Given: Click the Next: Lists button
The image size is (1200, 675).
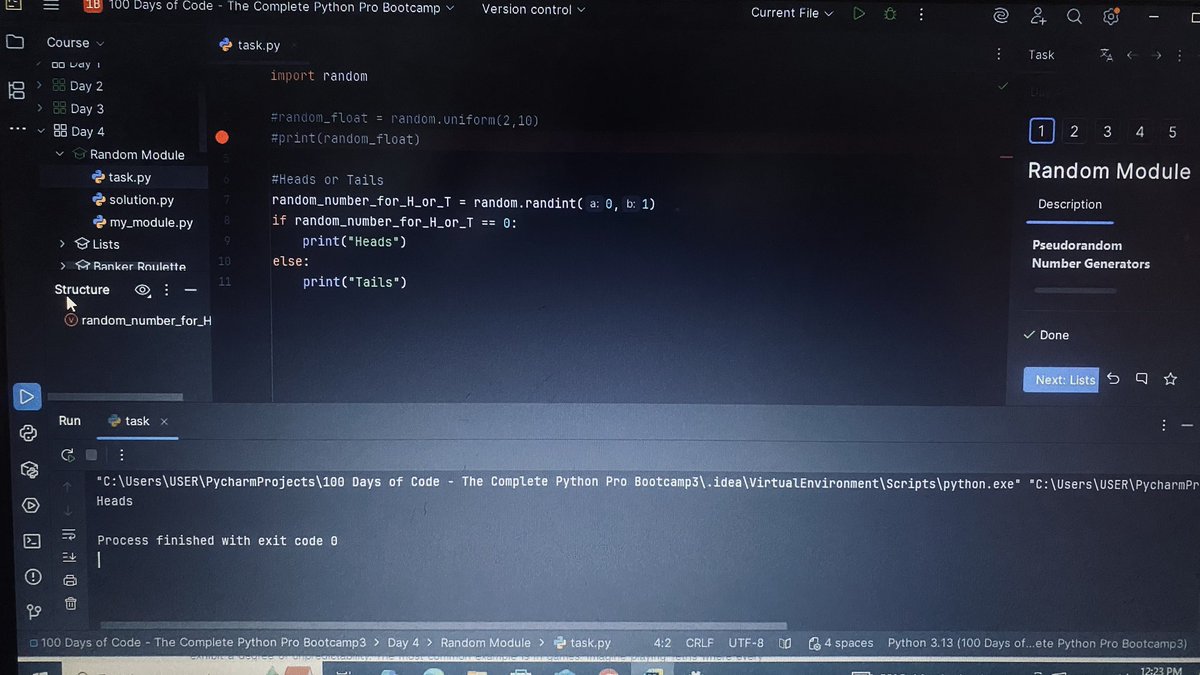Looking at the screenshot, I should 1060,379.
